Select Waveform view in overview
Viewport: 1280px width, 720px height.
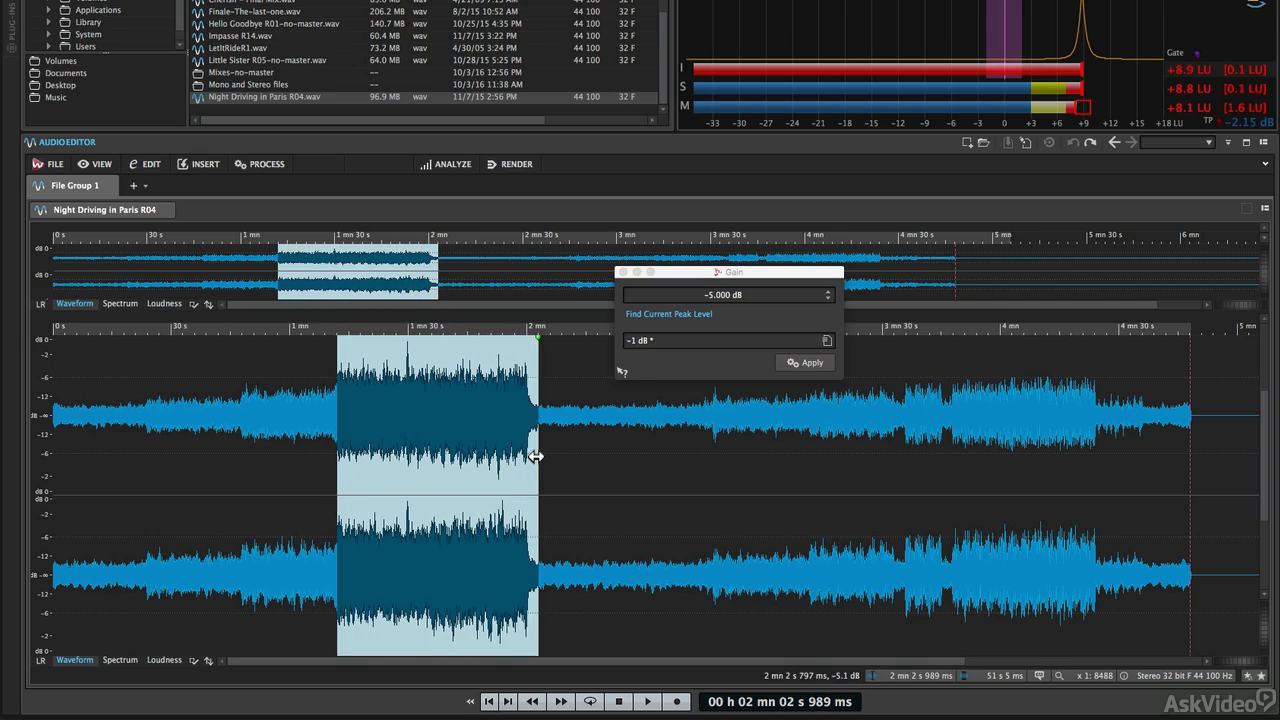(x=74, y=304)
